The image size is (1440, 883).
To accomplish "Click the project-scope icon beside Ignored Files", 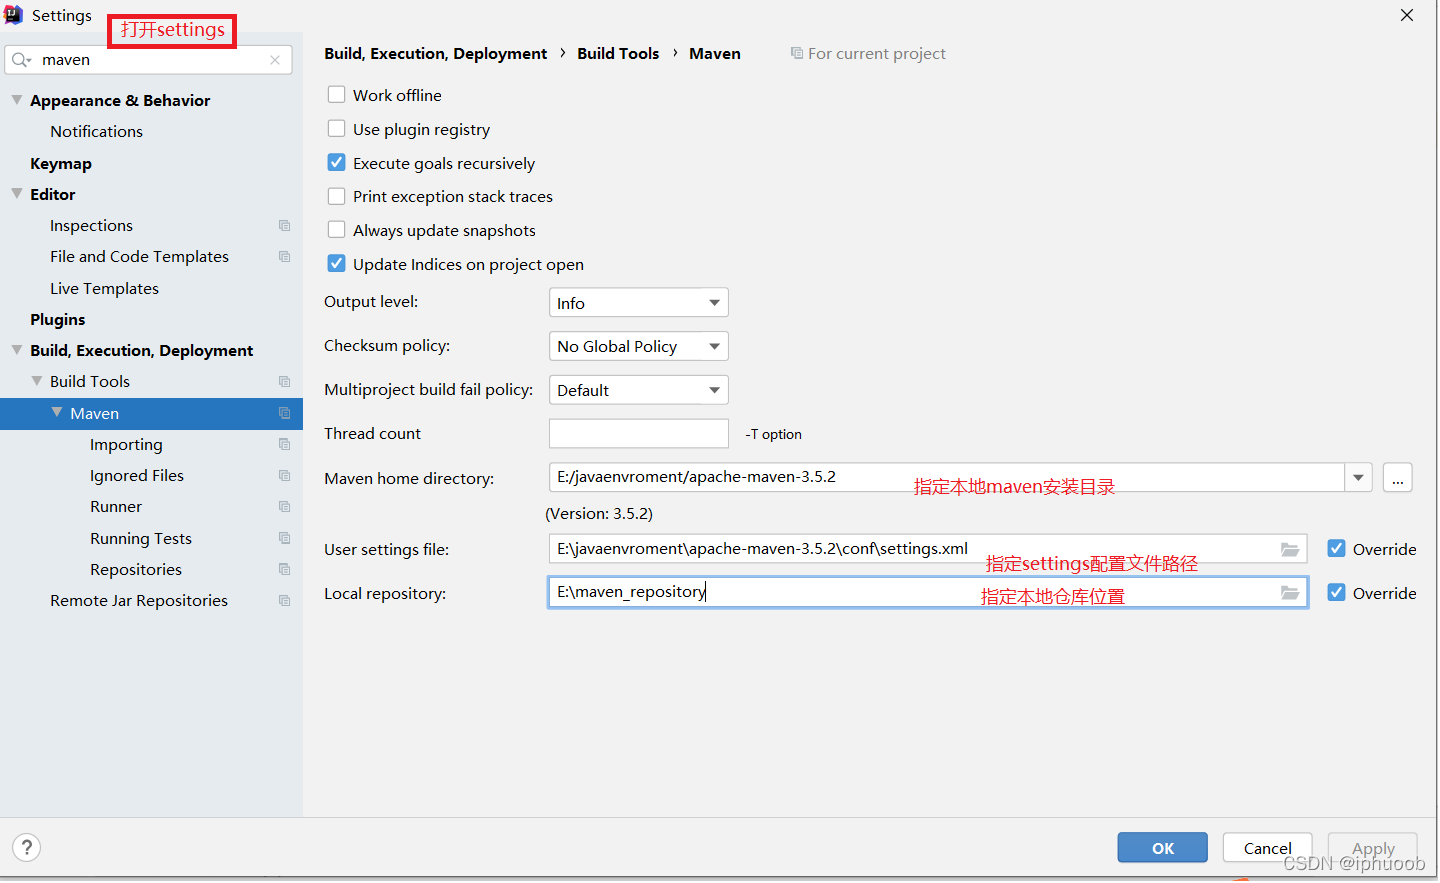I will click(284, 476).
